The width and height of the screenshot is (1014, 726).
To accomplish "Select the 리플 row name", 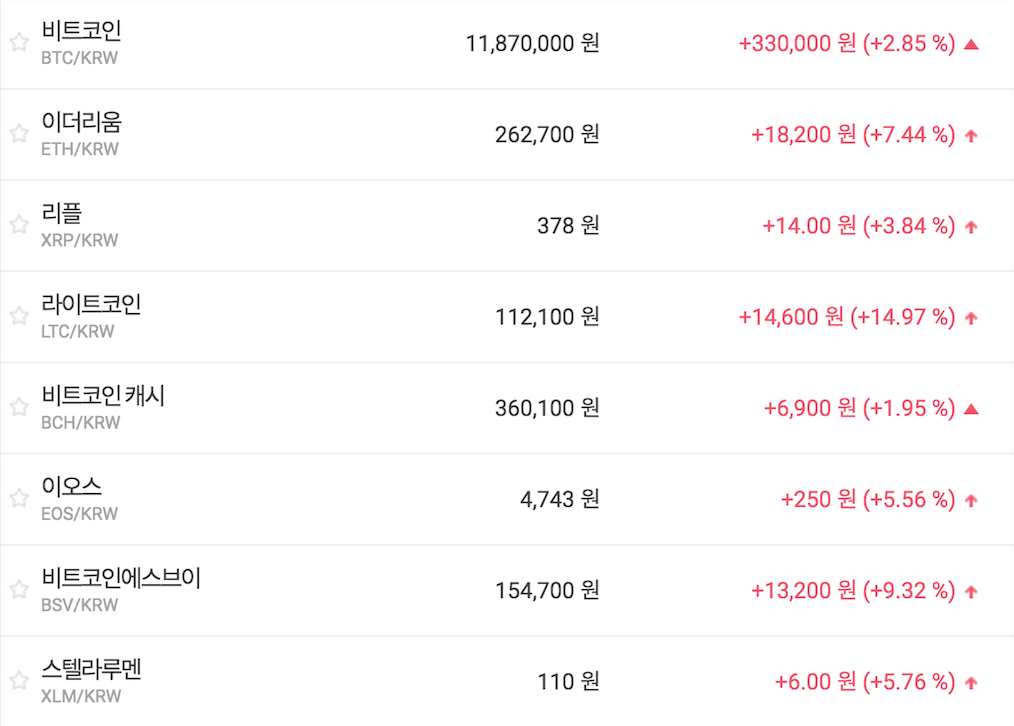I will (x=62, y=213).
